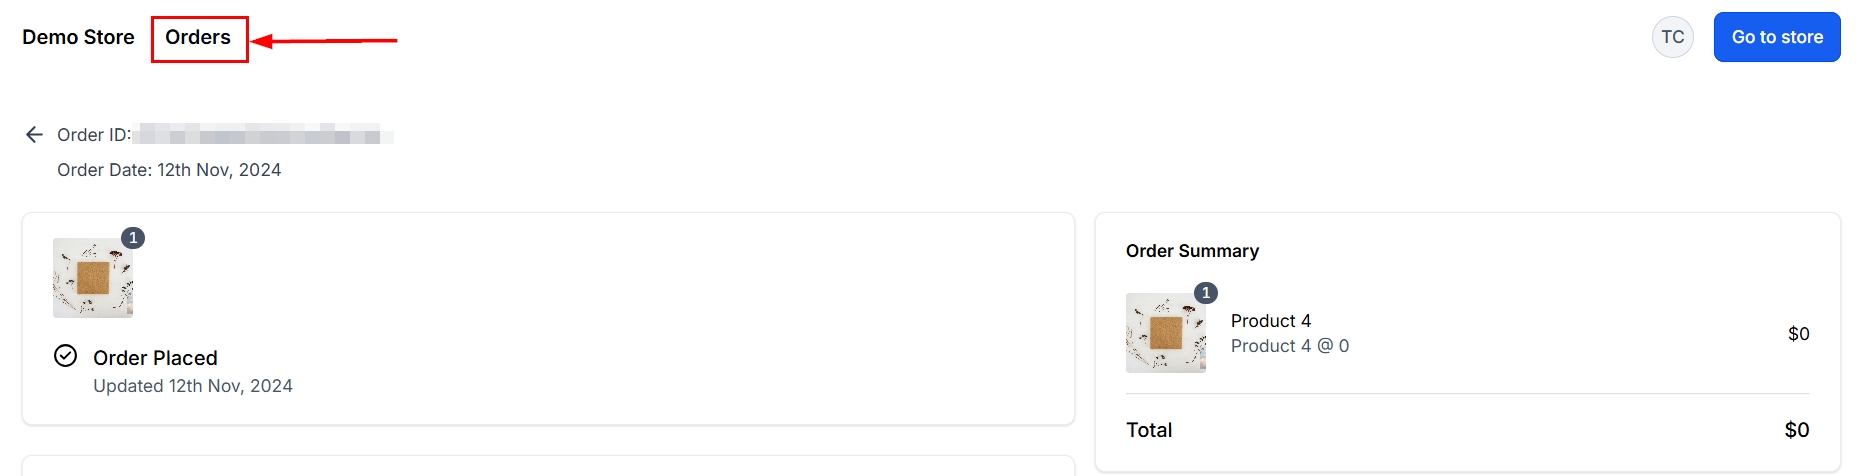Open the Orders tab in header
The width and height of the screenshot is (1866, 476).
tap(198, 38)
